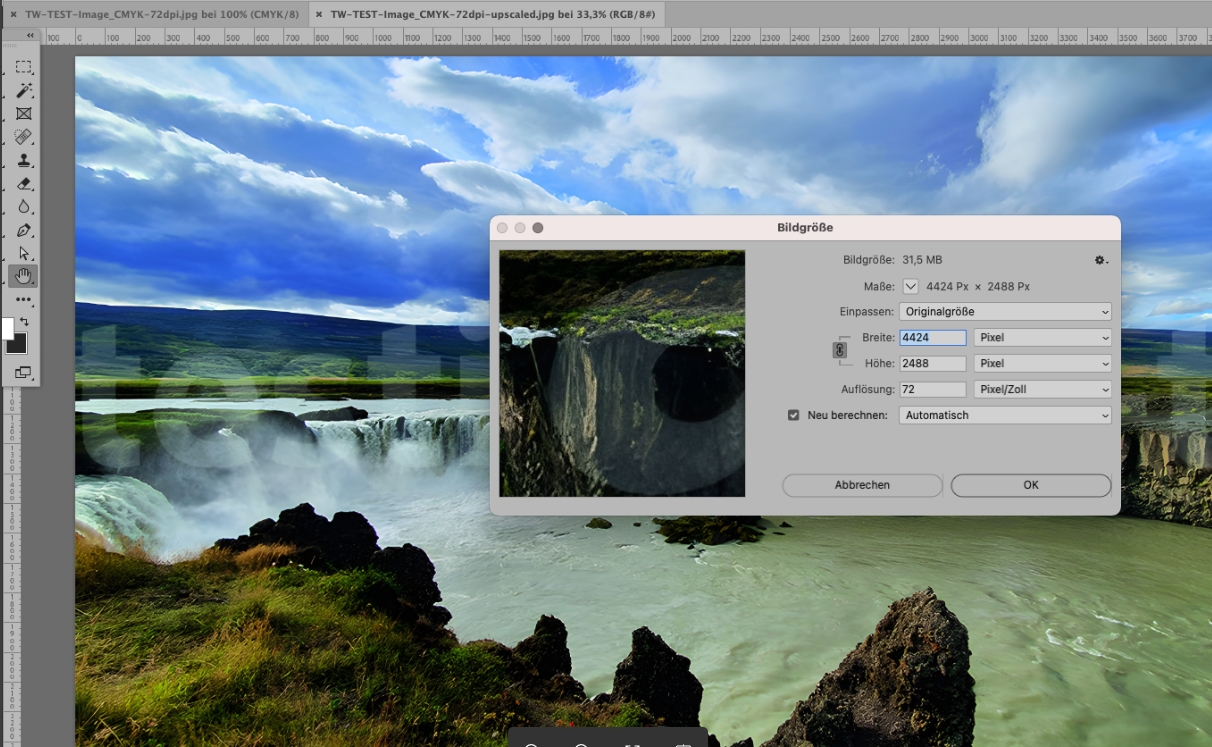
Task: Open the Bildgröße dialog gear settings
Action: point(1100,260)
